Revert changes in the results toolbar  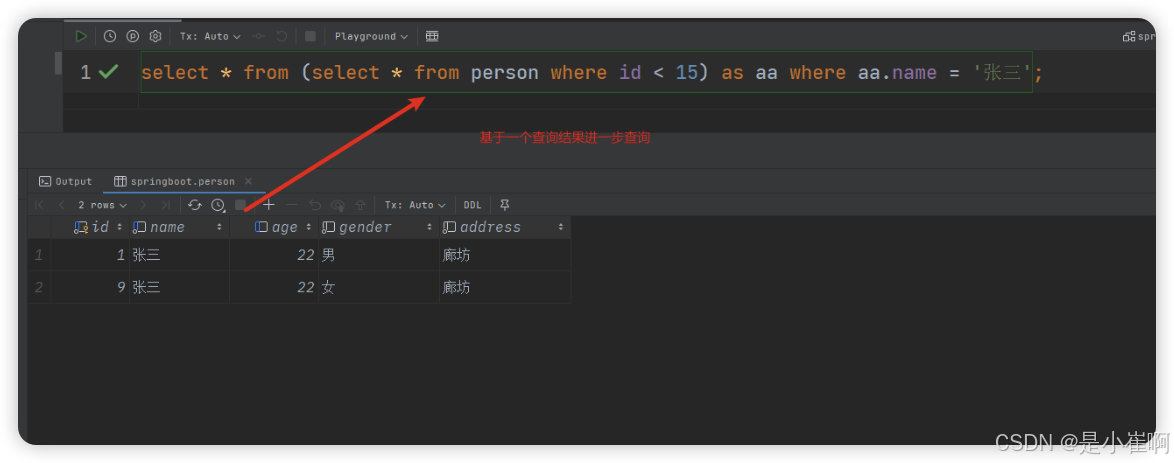315,205
